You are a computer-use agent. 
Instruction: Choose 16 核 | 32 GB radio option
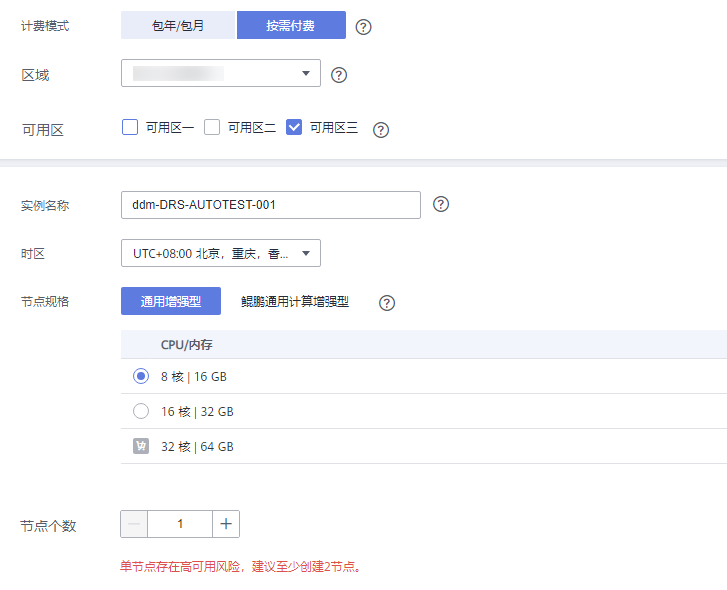click(141, 411)
